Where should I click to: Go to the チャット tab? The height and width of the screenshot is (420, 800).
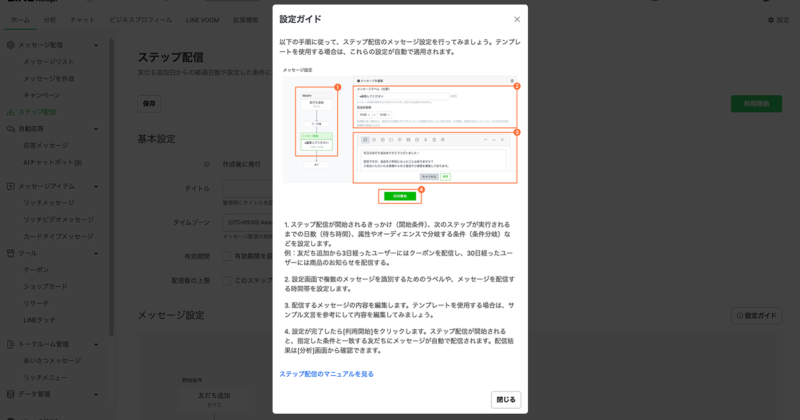(82, 20)
